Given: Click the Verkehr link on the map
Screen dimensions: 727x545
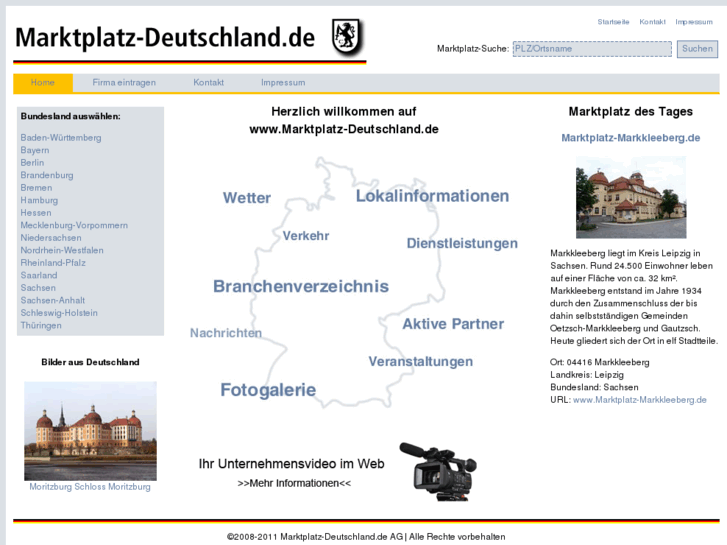Looking at the screenshot, I should tap(306, 236).
